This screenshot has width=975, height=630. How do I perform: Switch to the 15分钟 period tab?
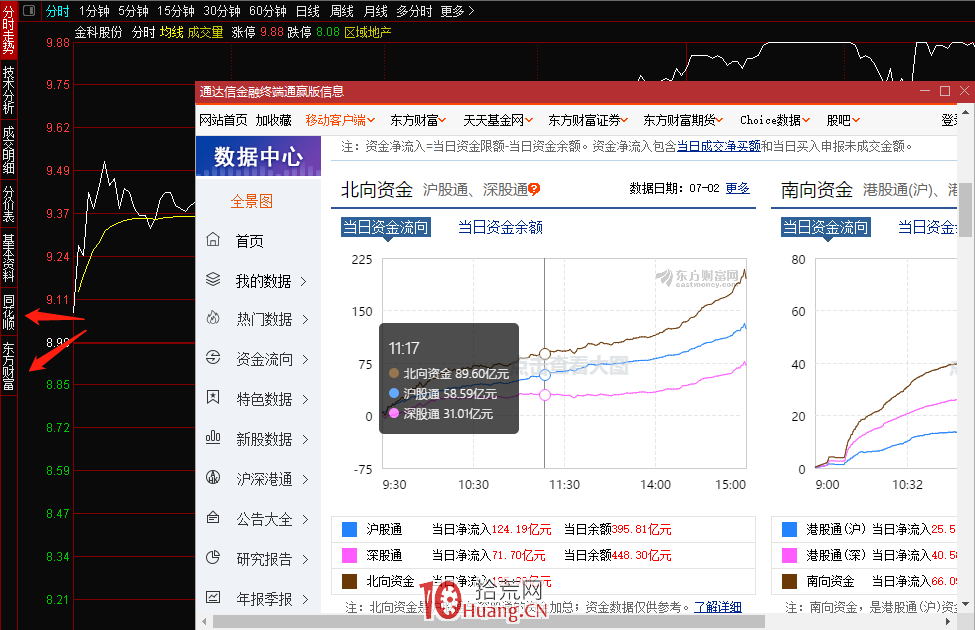[175, 11]
